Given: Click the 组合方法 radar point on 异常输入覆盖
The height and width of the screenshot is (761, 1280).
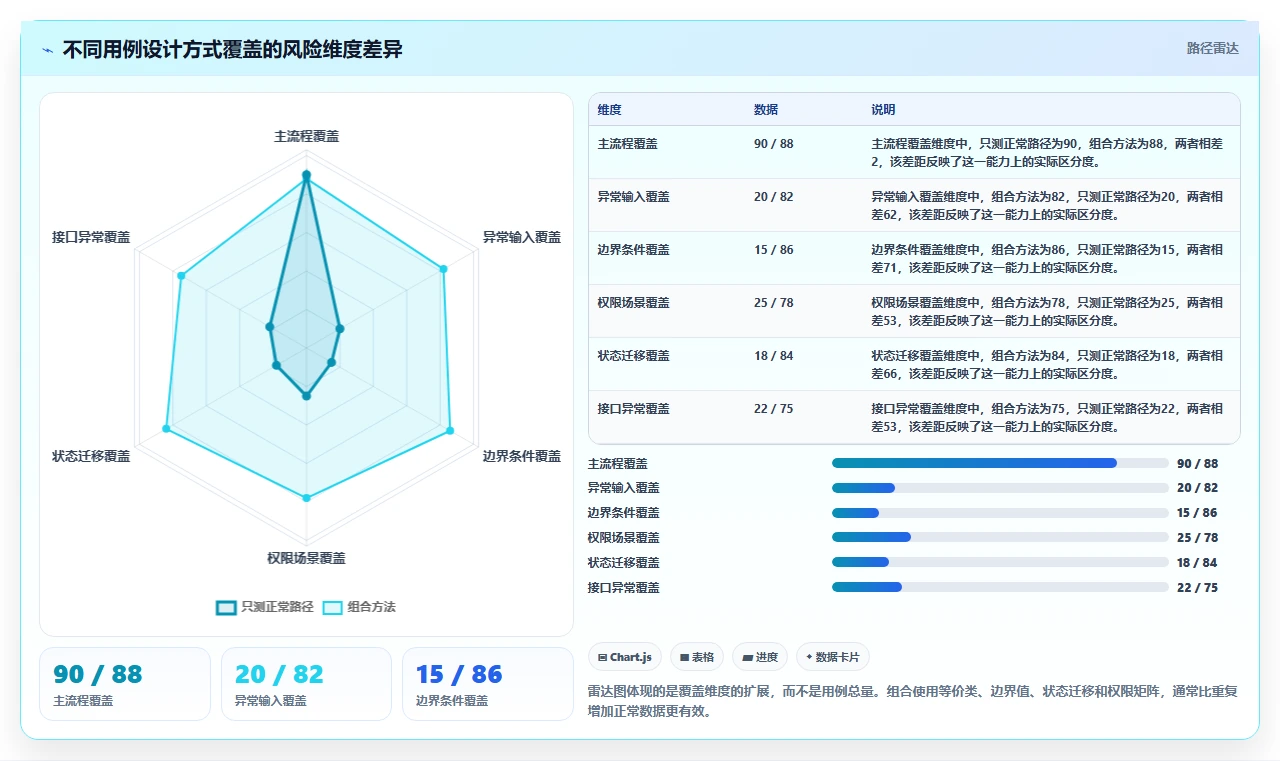Looking at the screenshot, I should [x=443, y=269].
